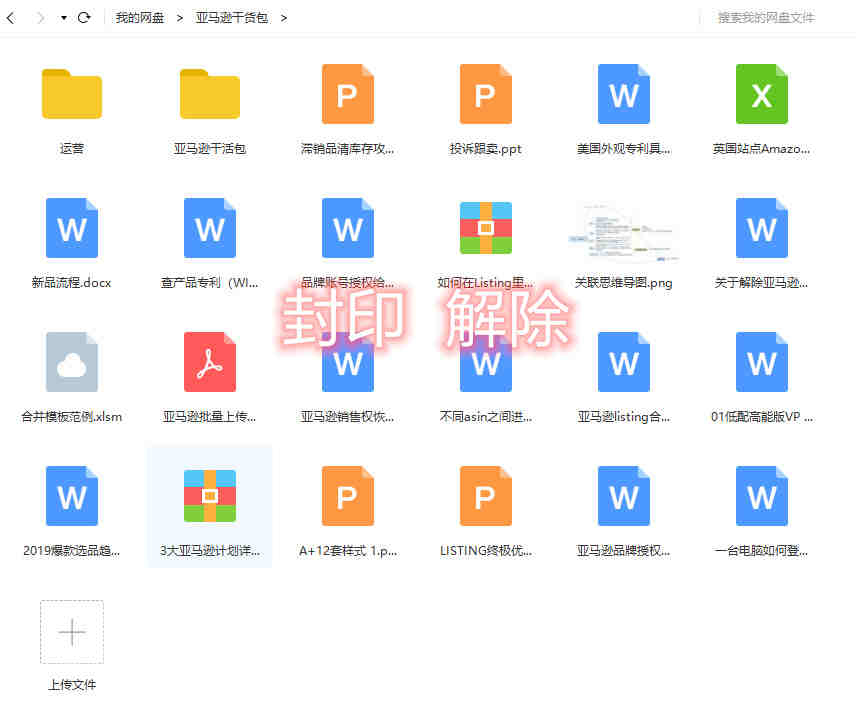Select the 不同asin之间进 Word document icon
856x708 pixels.
tap(486, 362)
